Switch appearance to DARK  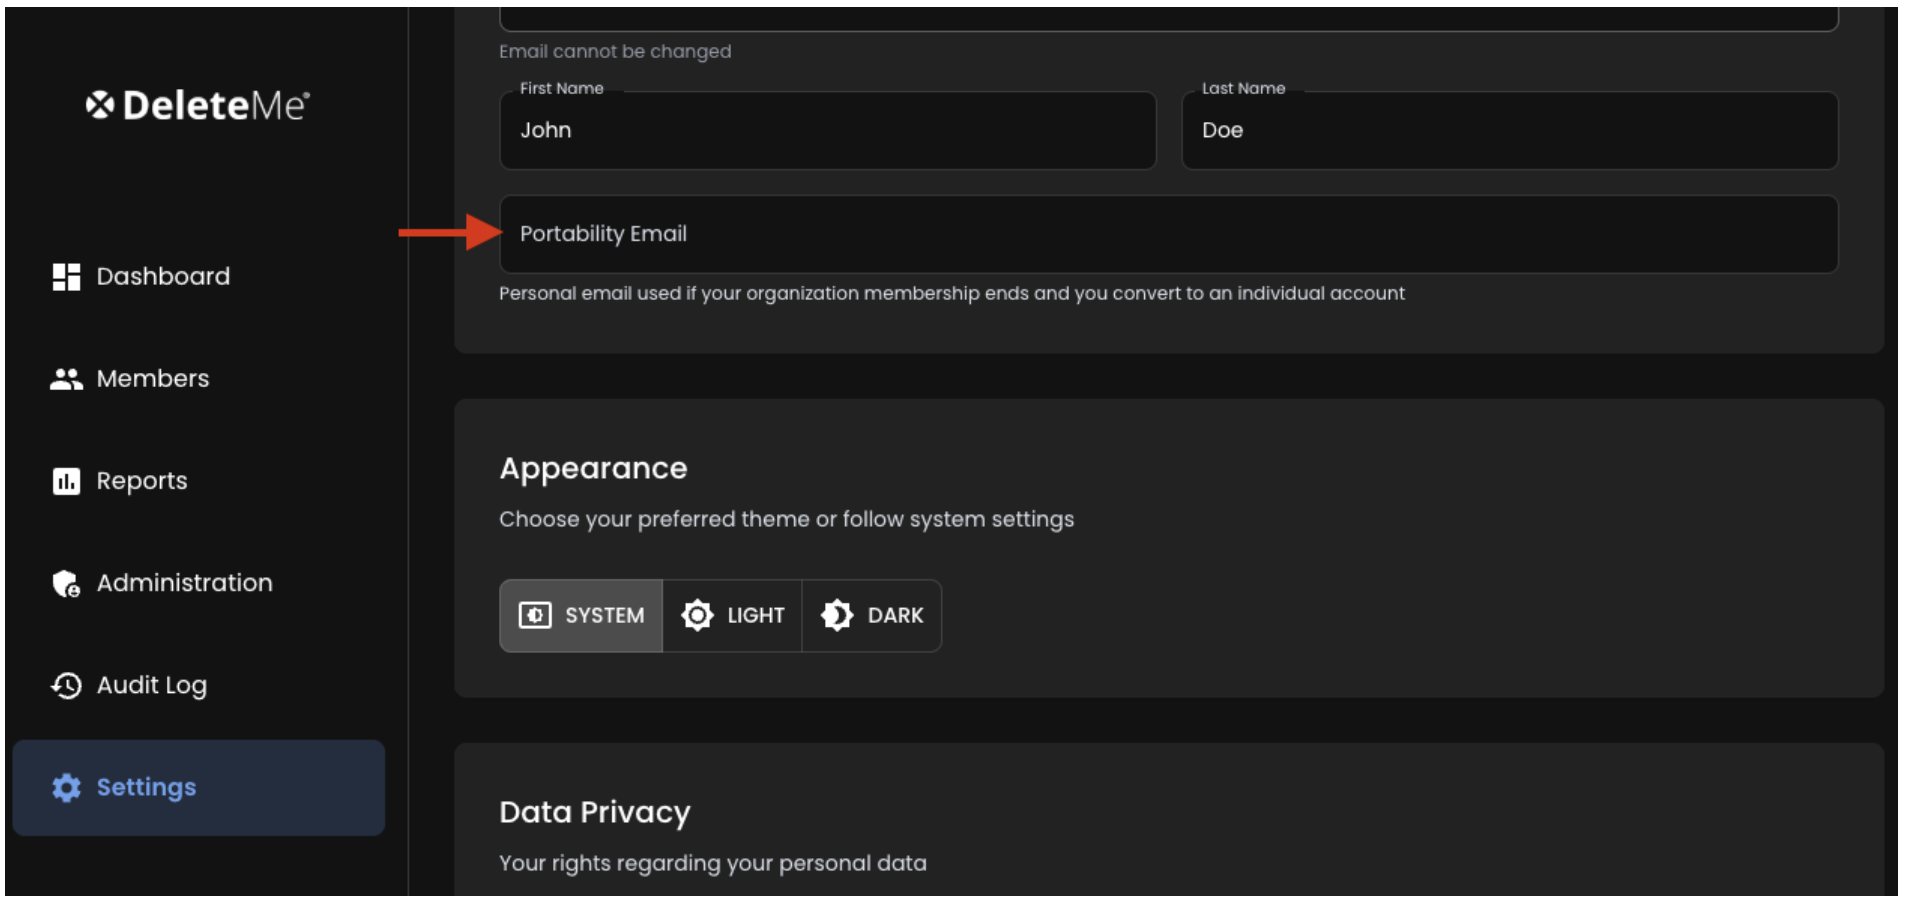tap(871, 616)
